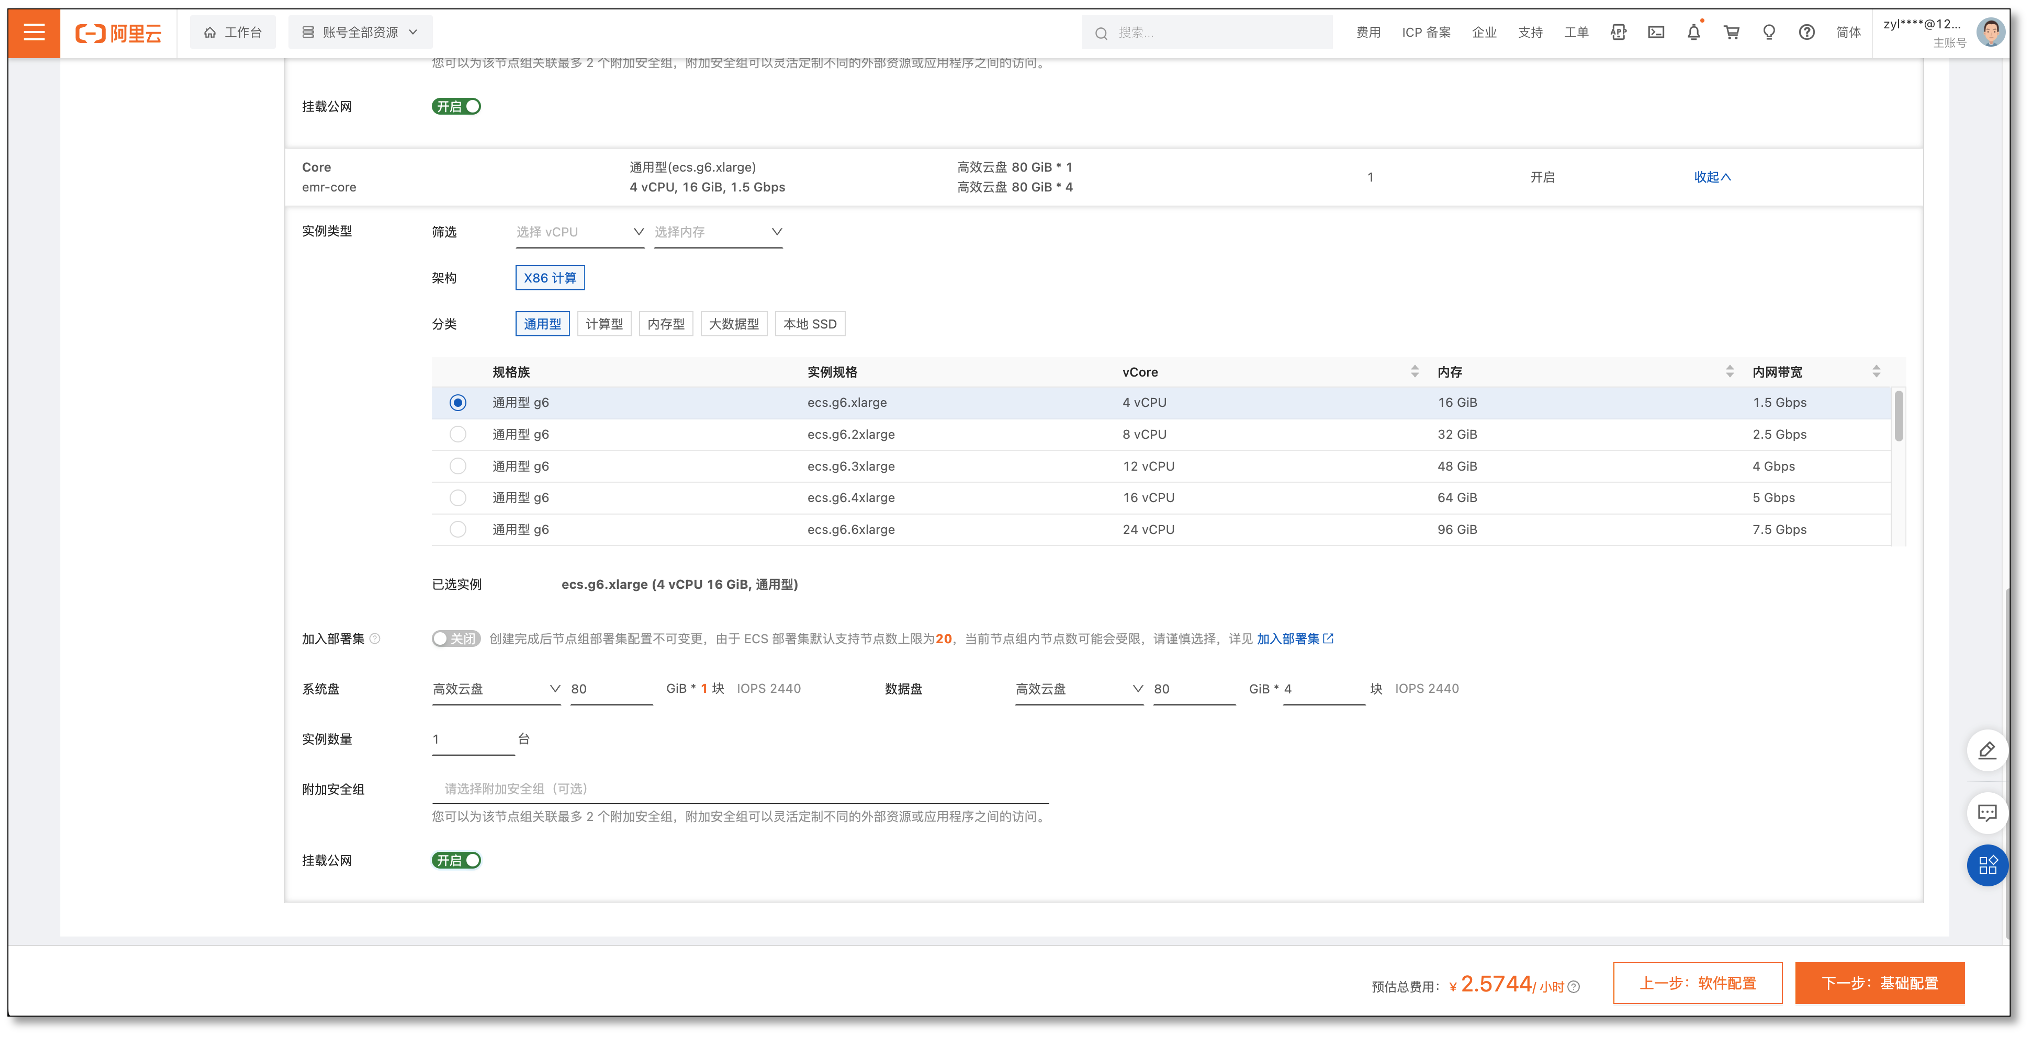This screenshot has height=1040, width=2032.
Task: Open the feedback chat floating button
Action: (1987, 813)
